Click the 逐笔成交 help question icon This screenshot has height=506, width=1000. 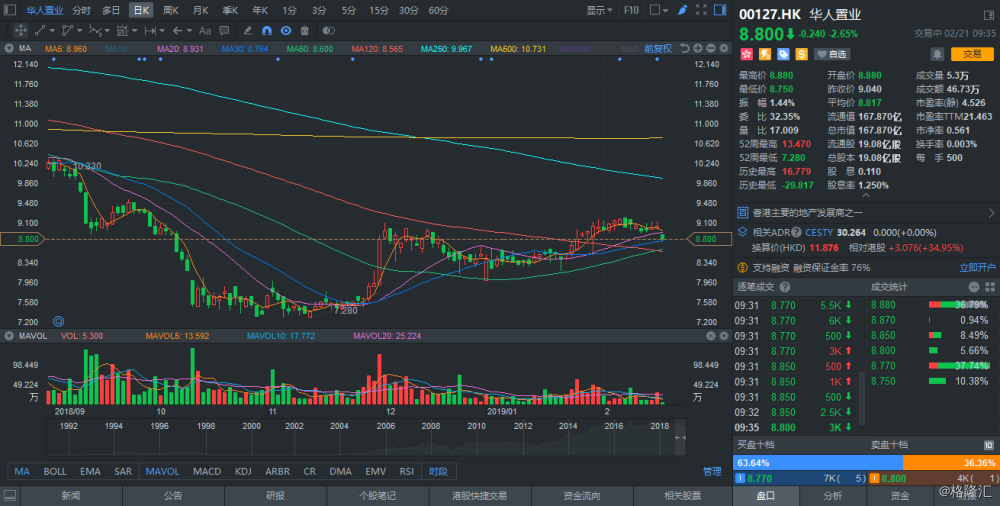[784, 287]
